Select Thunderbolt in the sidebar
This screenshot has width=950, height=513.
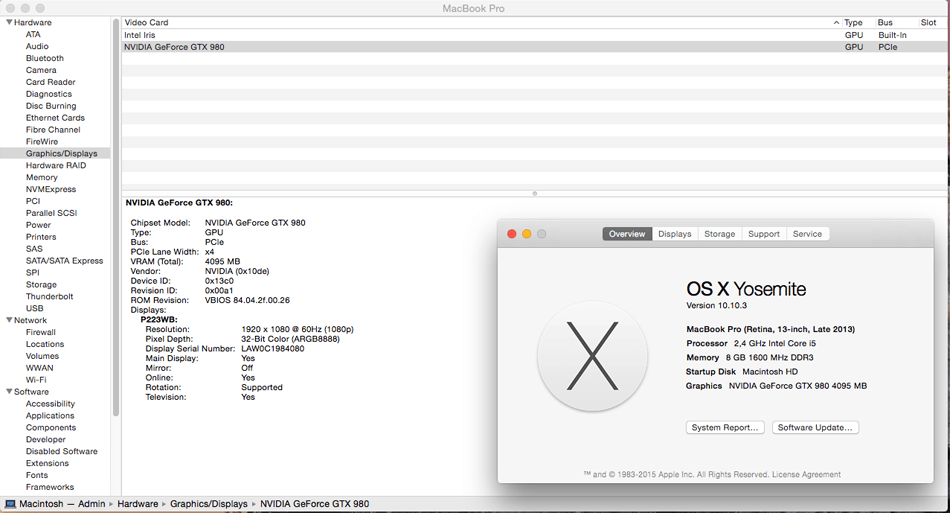[49, 296]
